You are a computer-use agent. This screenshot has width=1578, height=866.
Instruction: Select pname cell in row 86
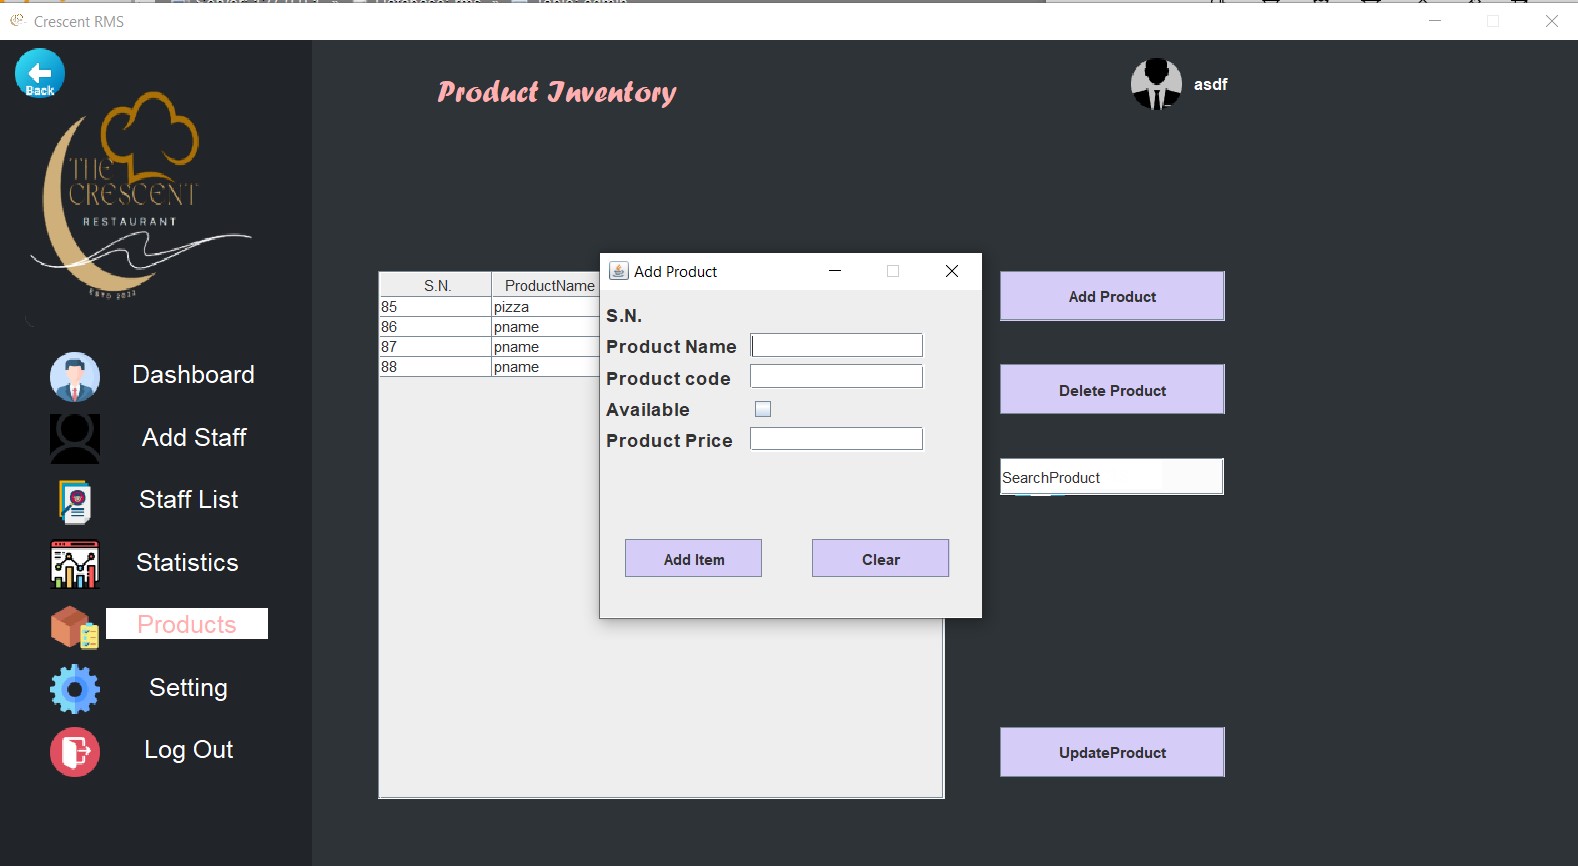pyautogui.click(x=546, y=327)
